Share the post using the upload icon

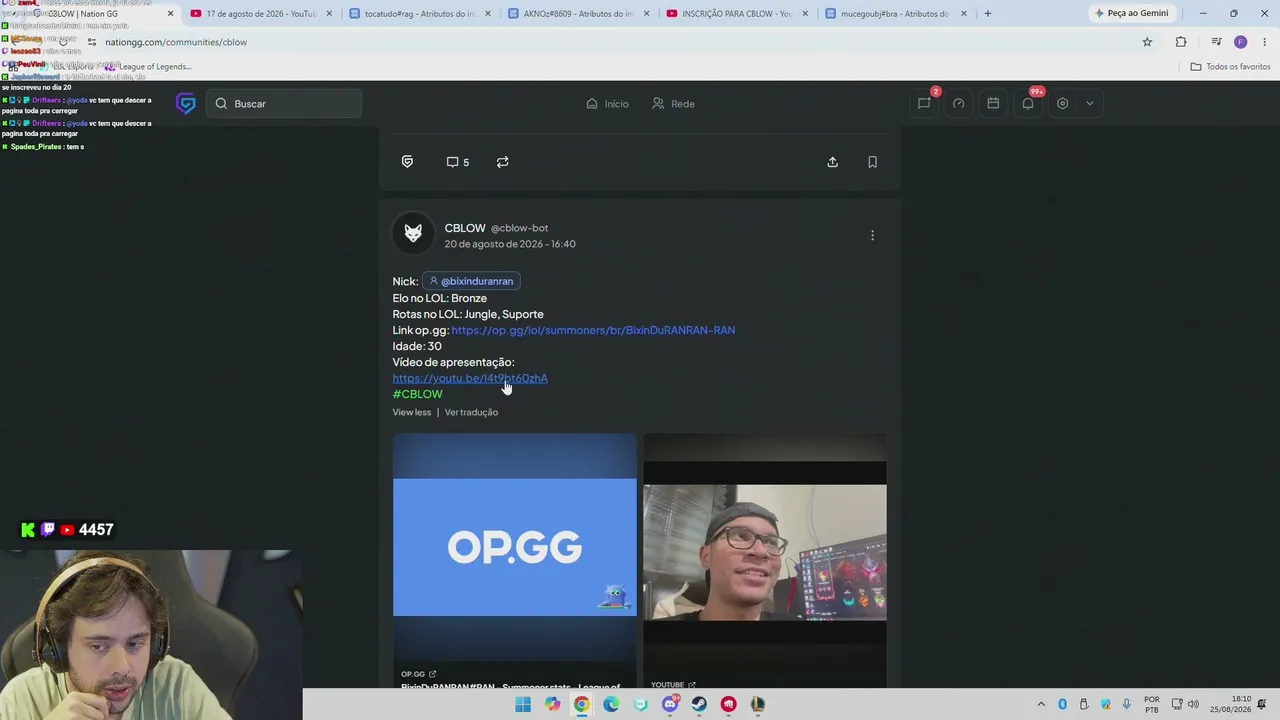tap(832, 162)
